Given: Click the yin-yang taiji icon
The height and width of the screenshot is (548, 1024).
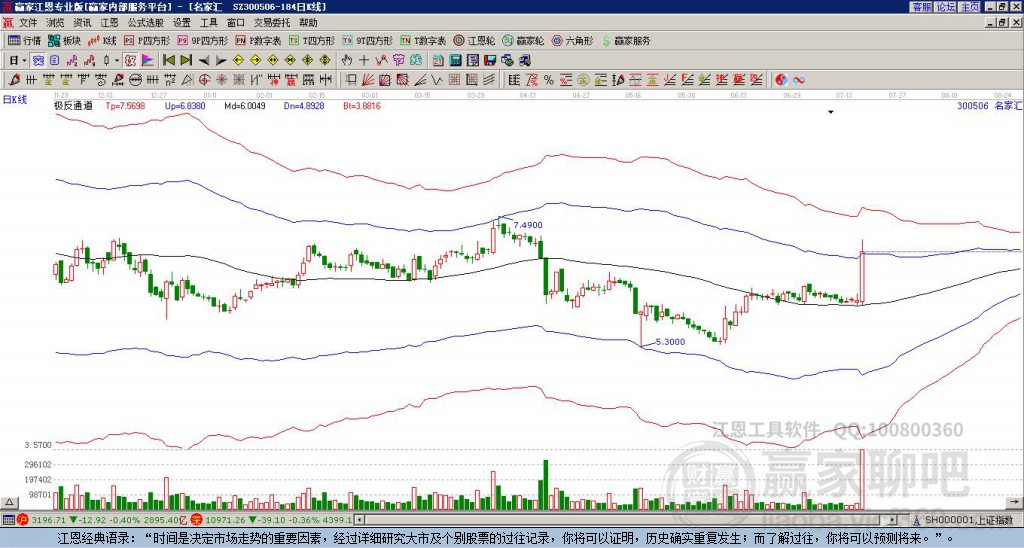Looking at the screenshot, I should [781, 80].
